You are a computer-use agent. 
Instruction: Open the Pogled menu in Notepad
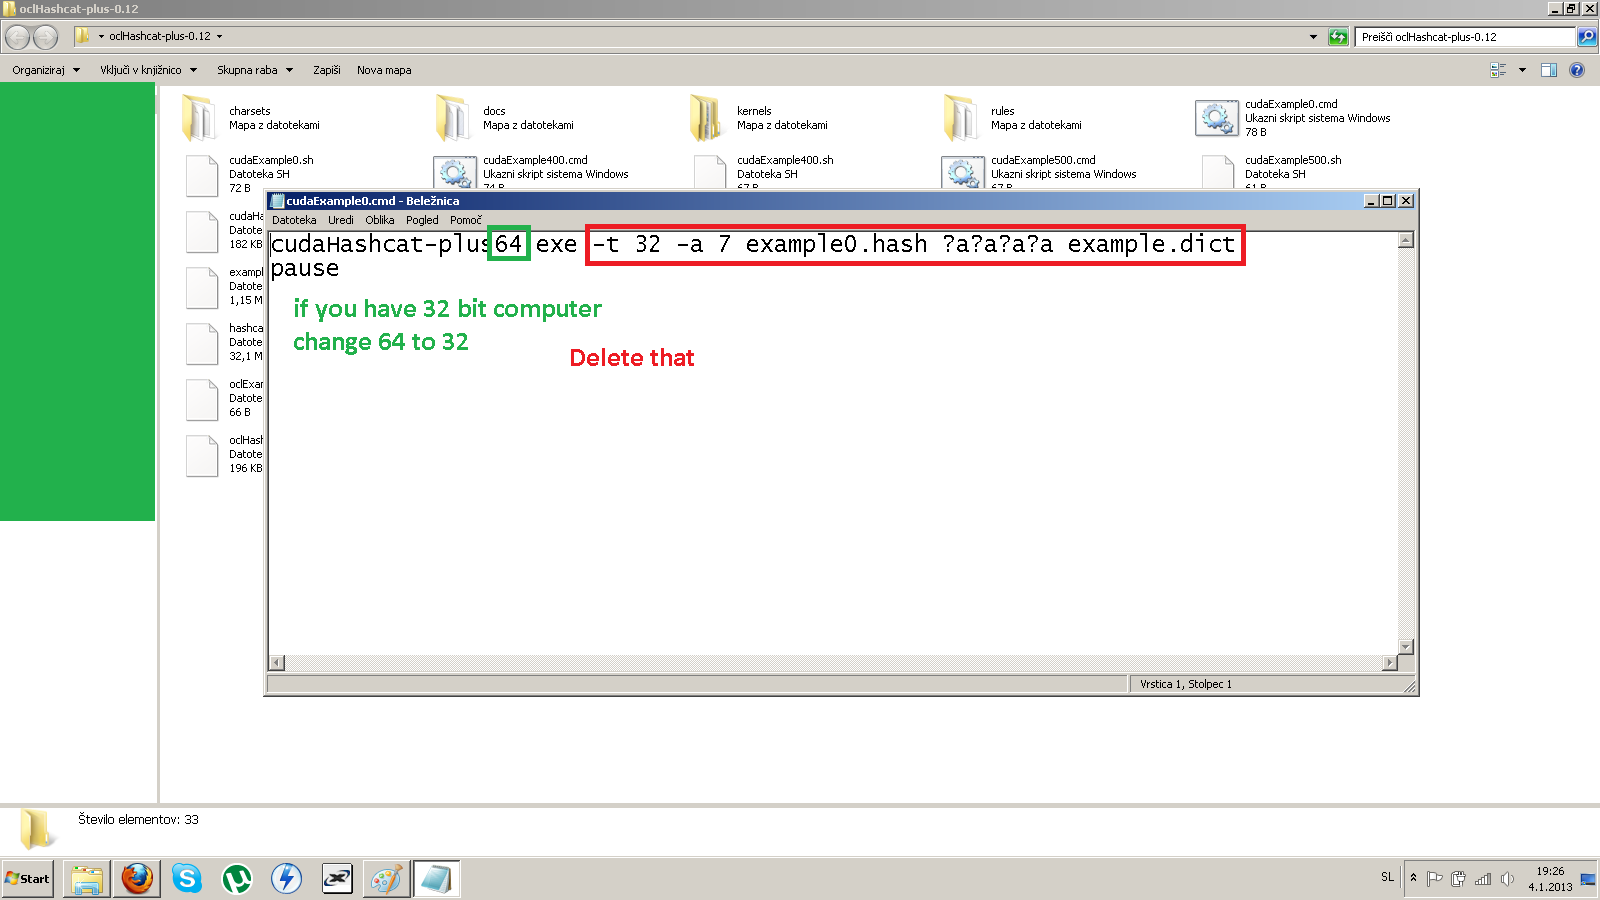click(x=422, y=220)
